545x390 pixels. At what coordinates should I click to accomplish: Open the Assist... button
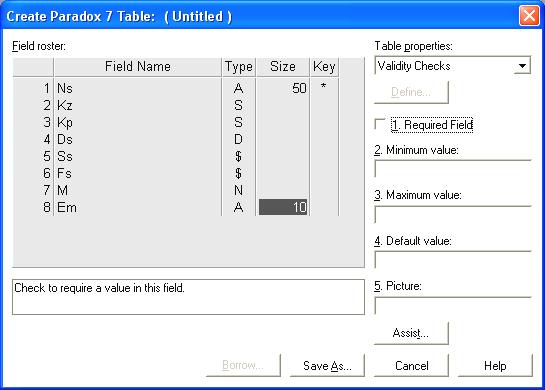pyautogui.click(x=411, y=333)
